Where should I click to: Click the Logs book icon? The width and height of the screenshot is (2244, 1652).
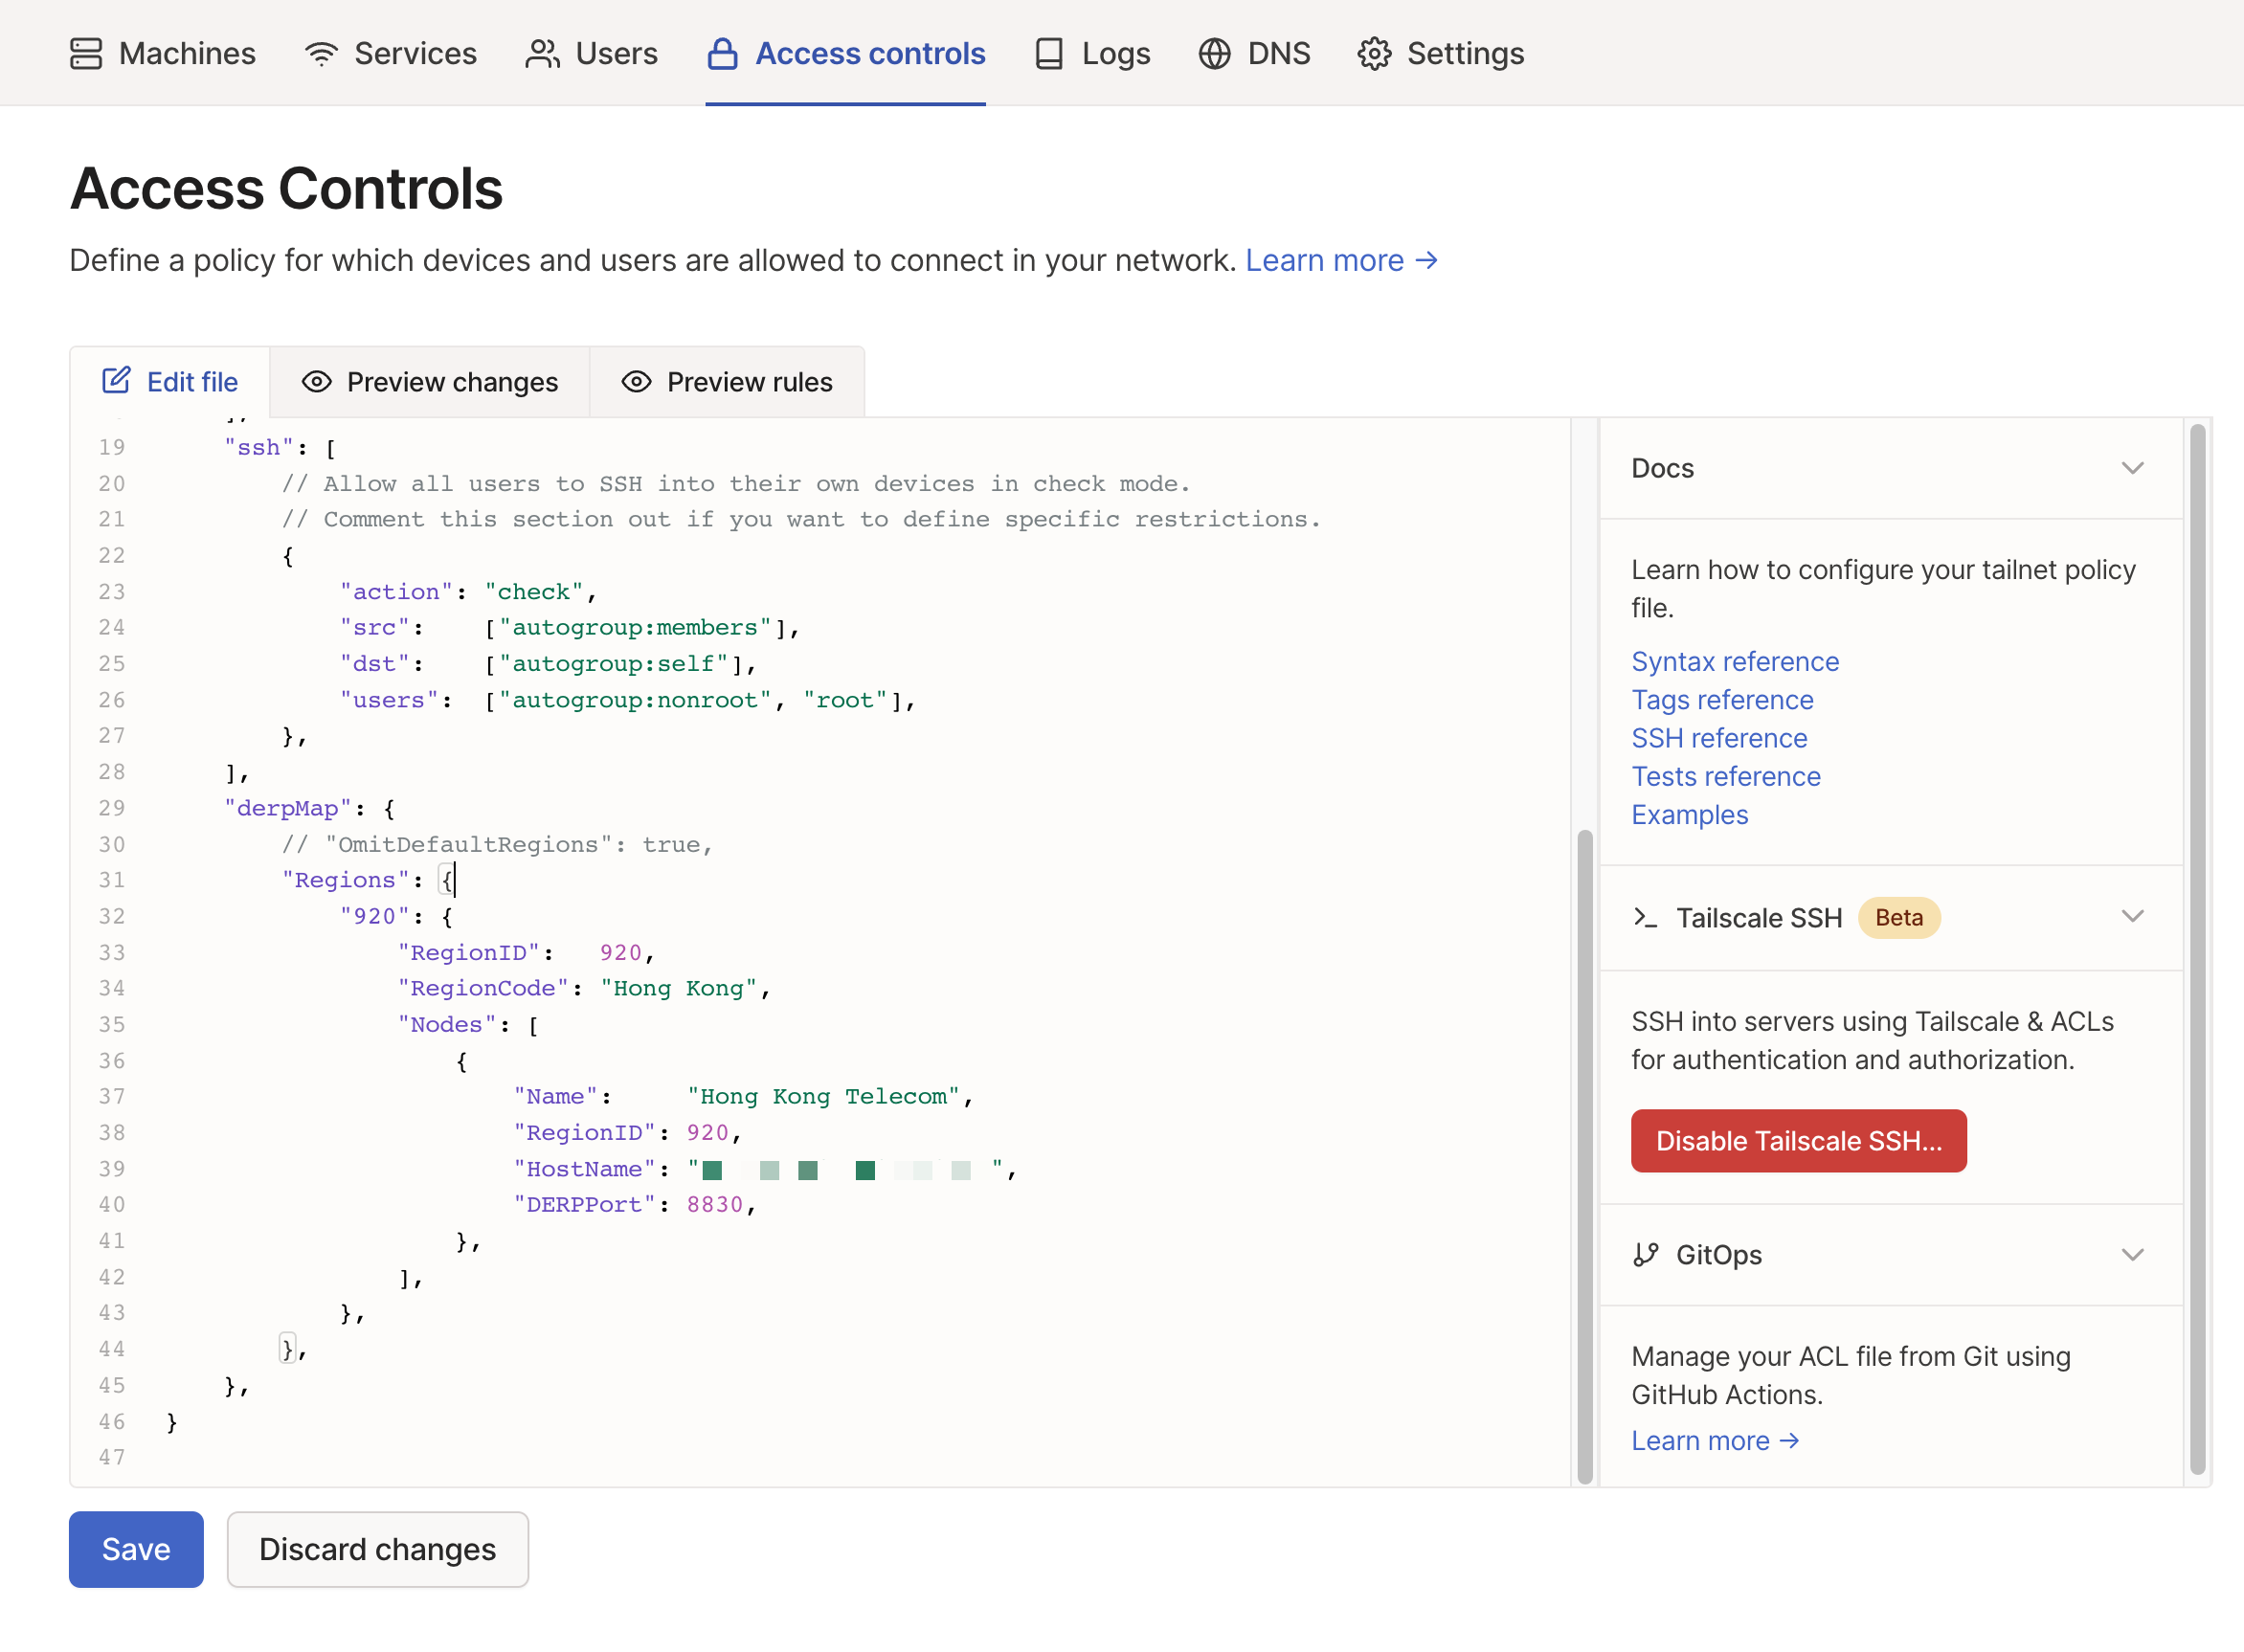coord(1049,53)
